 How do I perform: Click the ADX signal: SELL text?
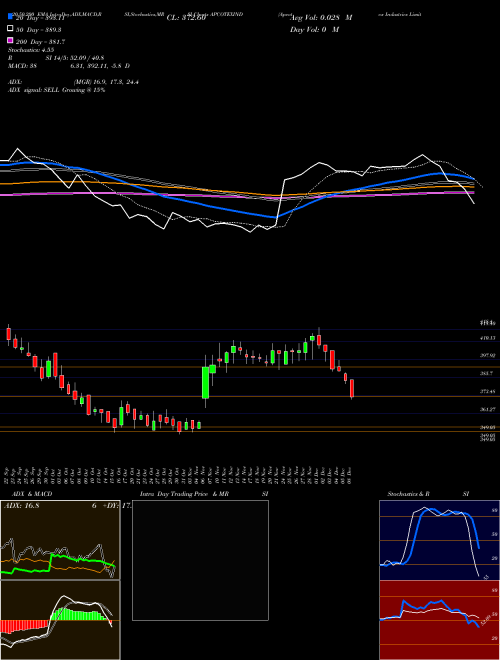pyautogui.click(x=57, y=90)
